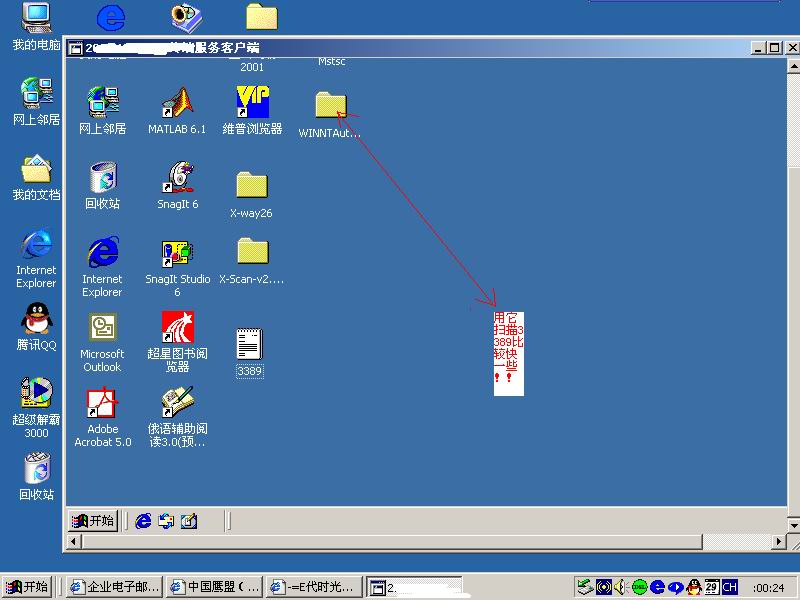Launch 腾讯QQ on local desktop
The image size is (800, 600).
pyautogui.click(x=37, y=319)
